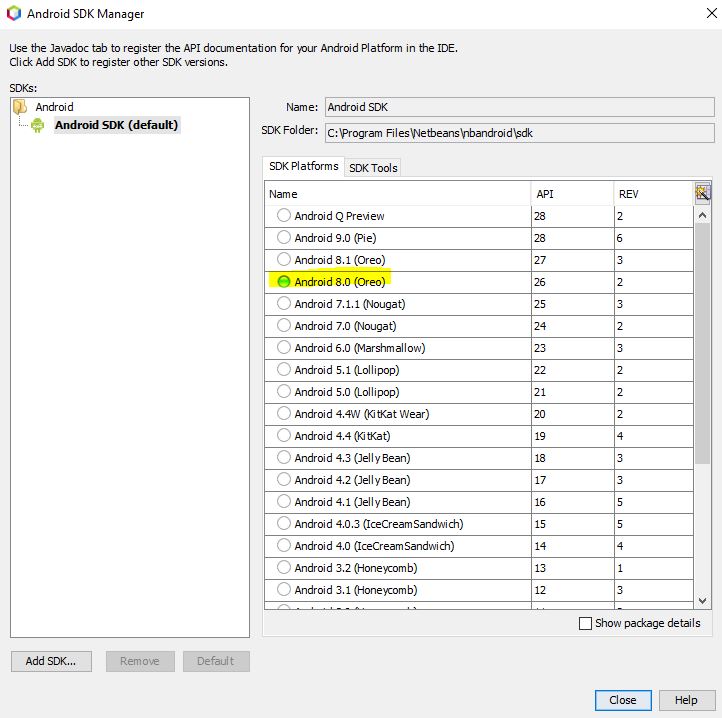Close the dialog with the title bar X

(x=711, y=13)
